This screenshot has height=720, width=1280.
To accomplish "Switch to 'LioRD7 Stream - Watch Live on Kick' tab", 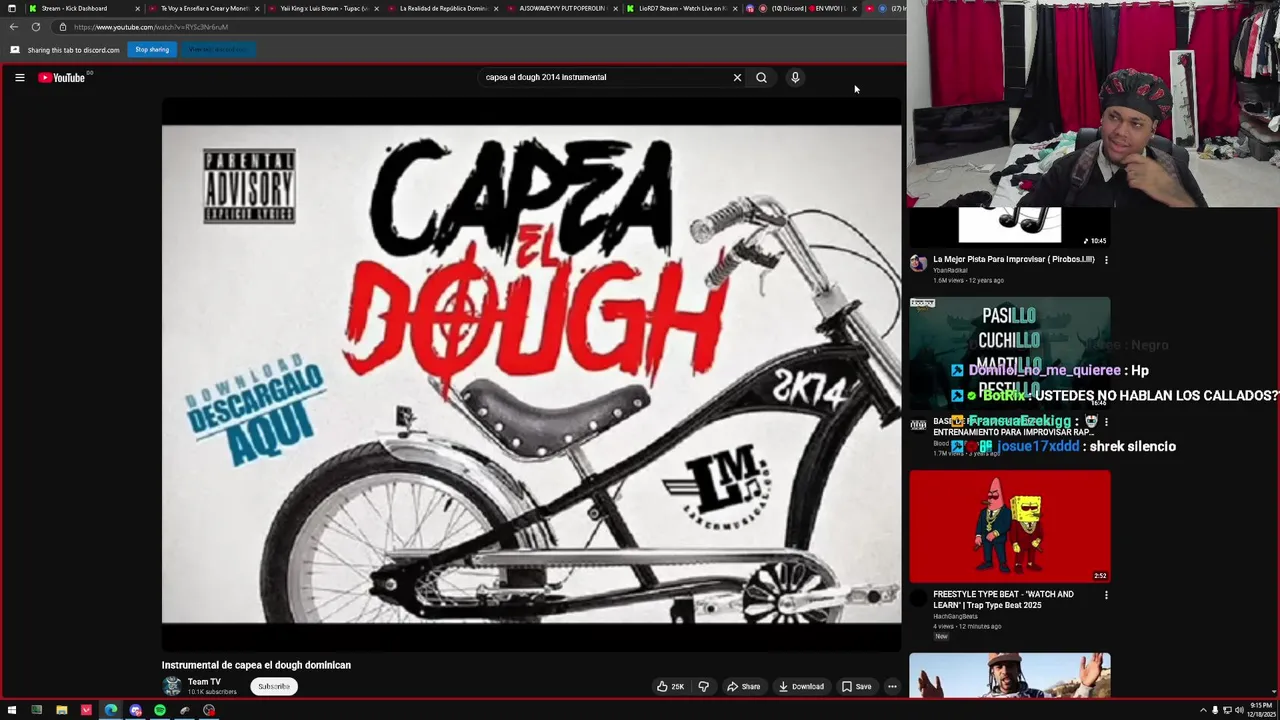I will [683, 8].
